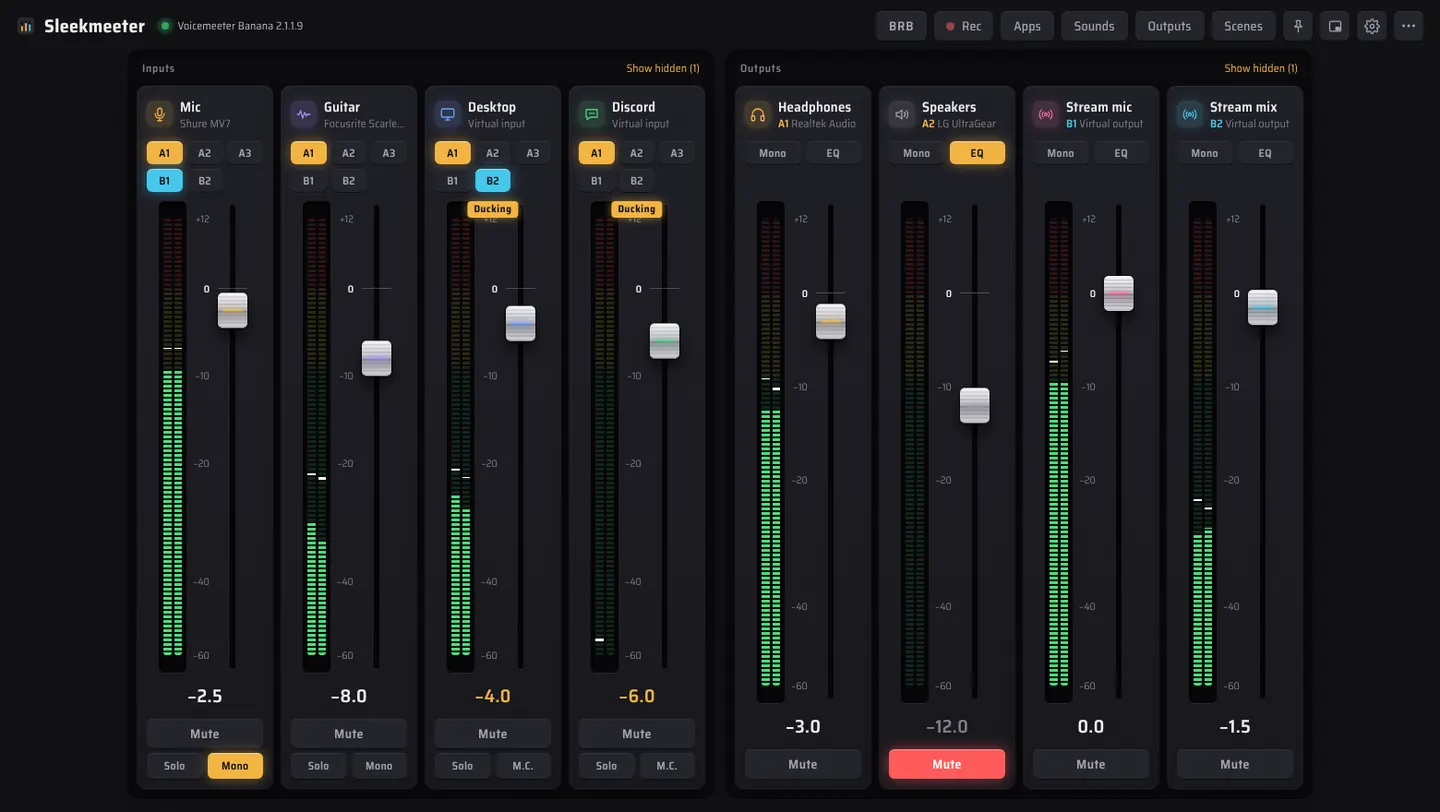
Task: Click the Sleekmeter logo icon
Action: (26, 26)
